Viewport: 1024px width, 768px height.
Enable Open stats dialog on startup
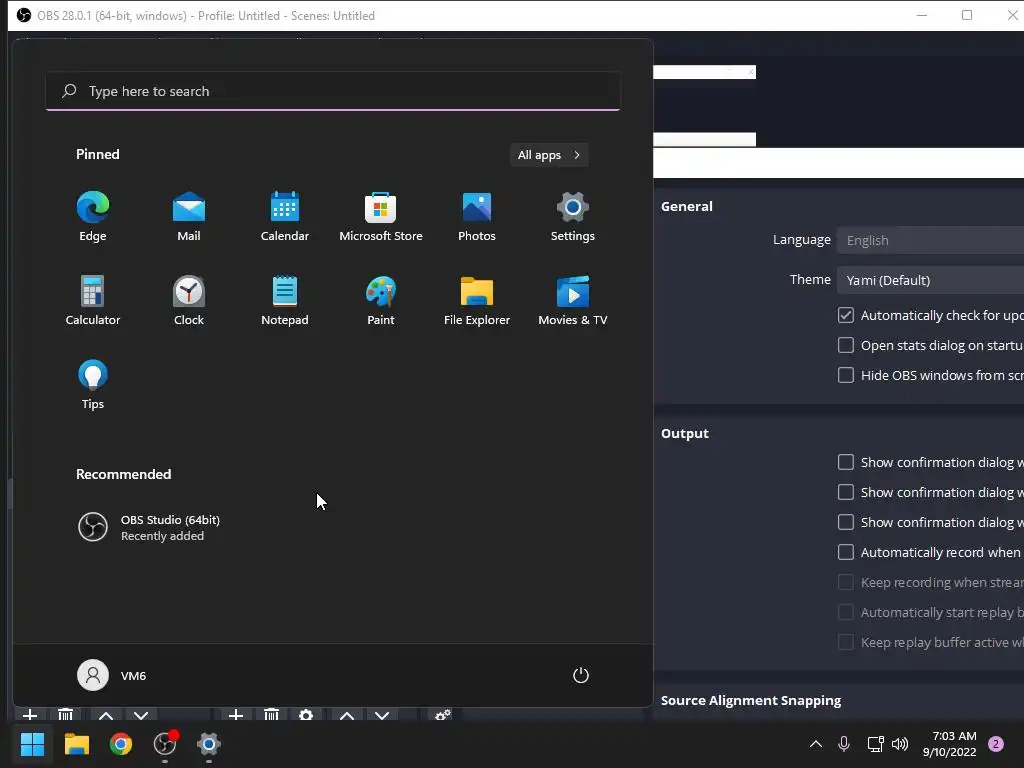point(846,345)
